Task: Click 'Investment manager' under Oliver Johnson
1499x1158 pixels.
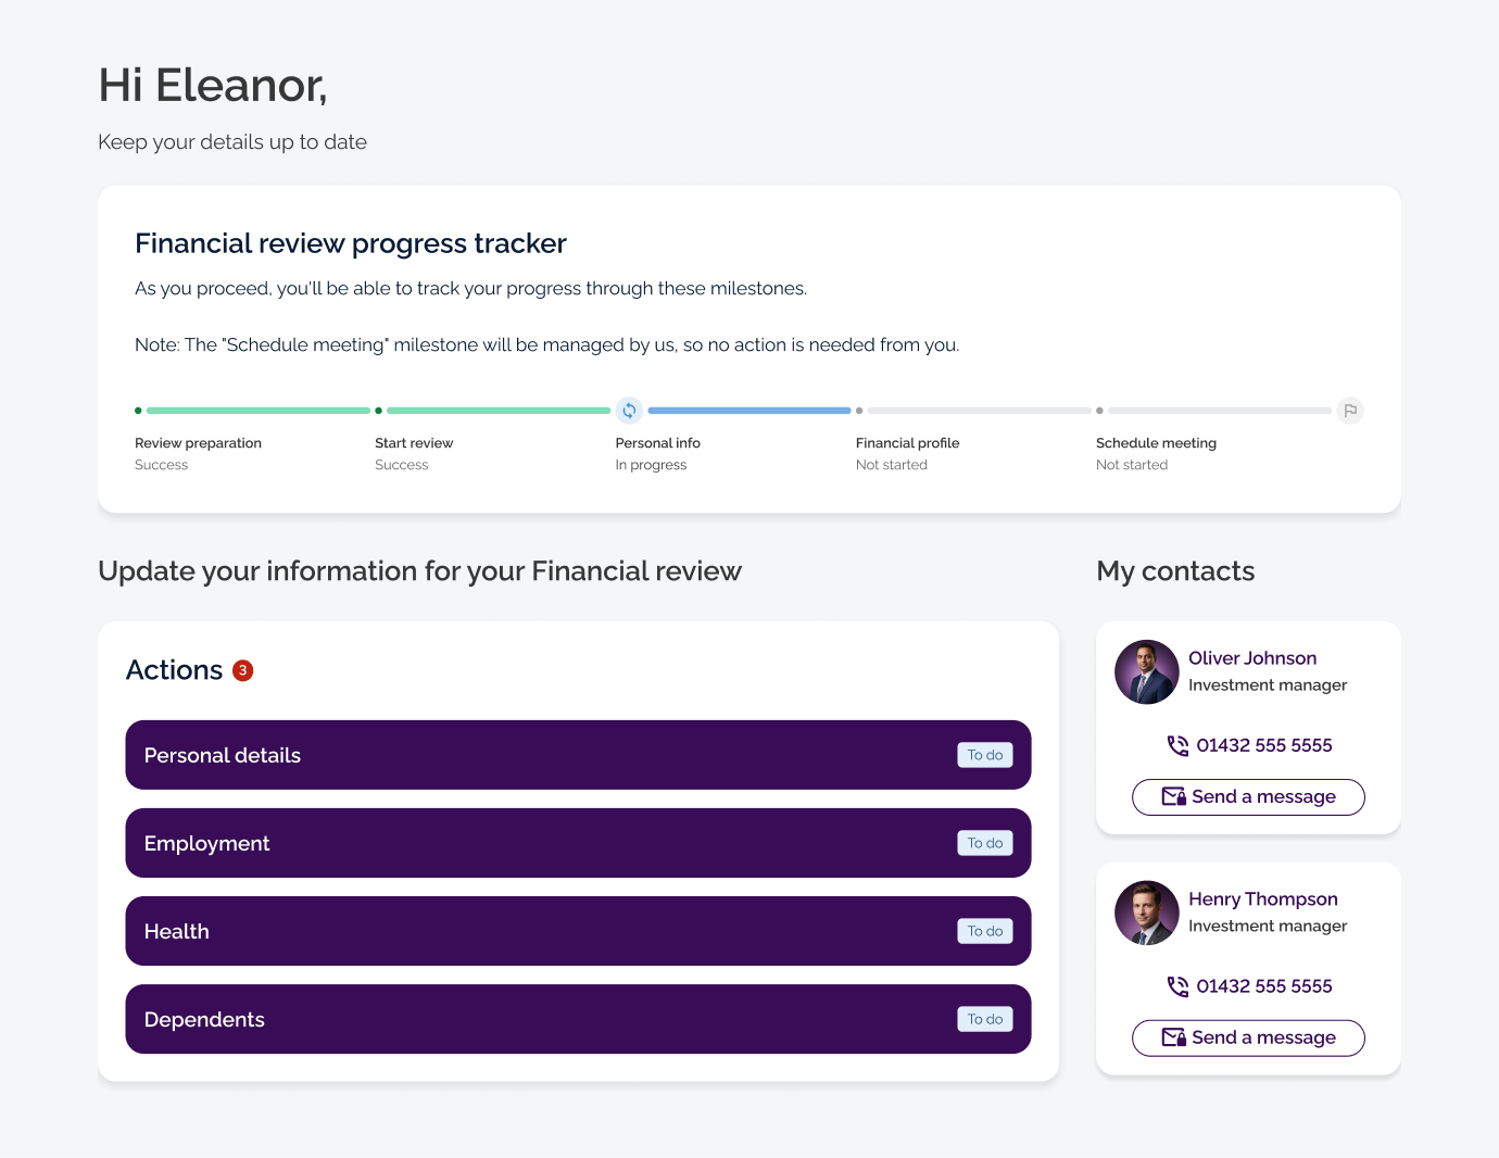Action: pyautogui.click(x=1267, y=685)
